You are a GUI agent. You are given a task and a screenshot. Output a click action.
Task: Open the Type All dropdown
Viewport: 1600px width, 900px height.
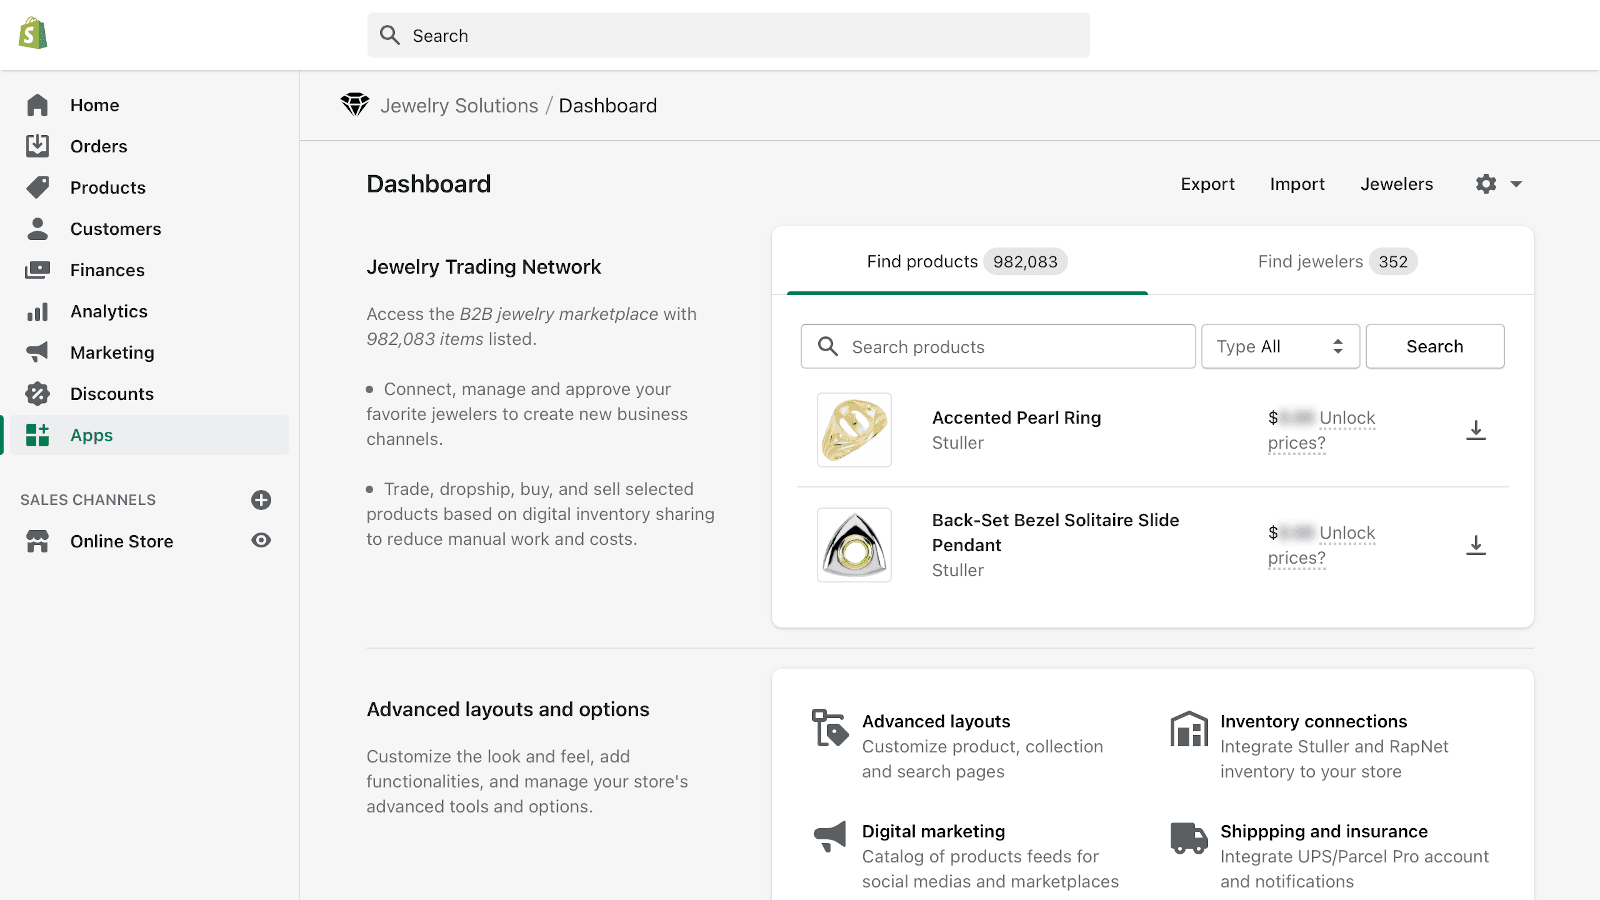pos(1279,347)
